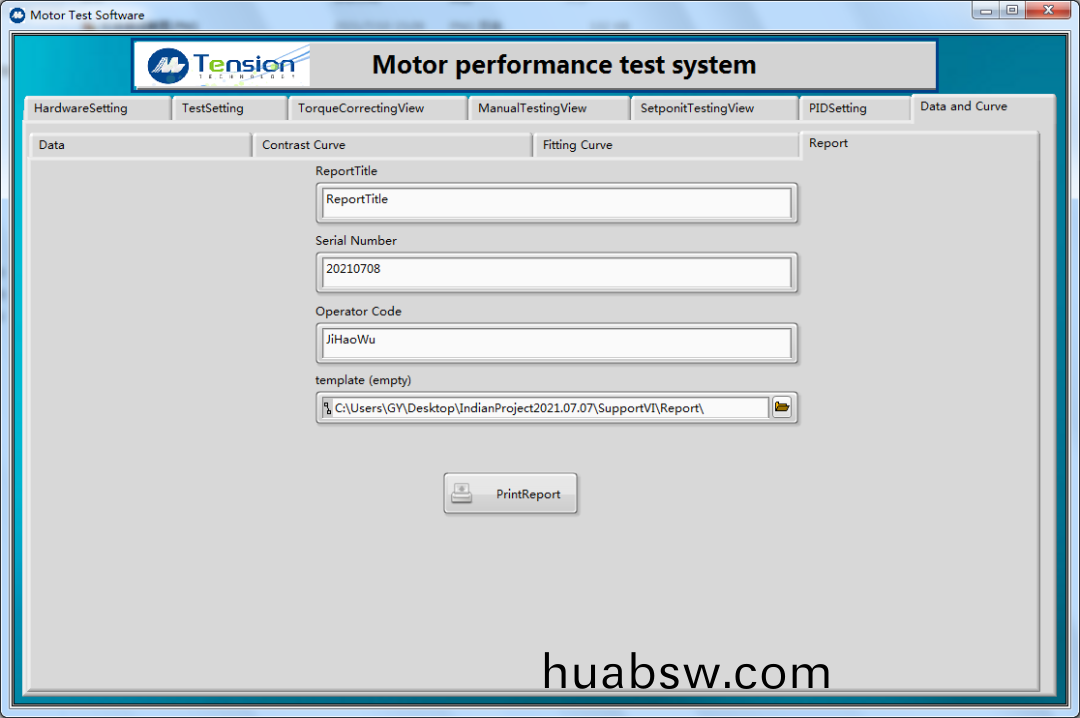1080x718 pixels.
Task: Select the Report sub-tab
Action: (828, 143)
